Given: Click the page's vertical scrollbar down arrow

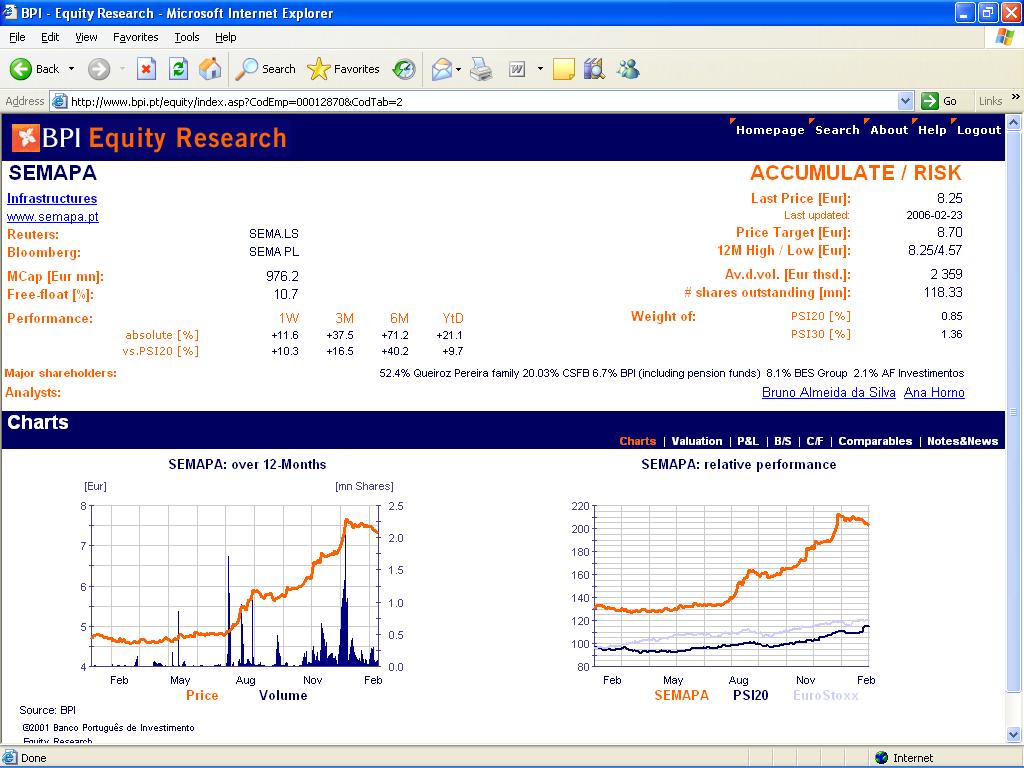Looking at the screenshot, I should [x=1015, y=737].
